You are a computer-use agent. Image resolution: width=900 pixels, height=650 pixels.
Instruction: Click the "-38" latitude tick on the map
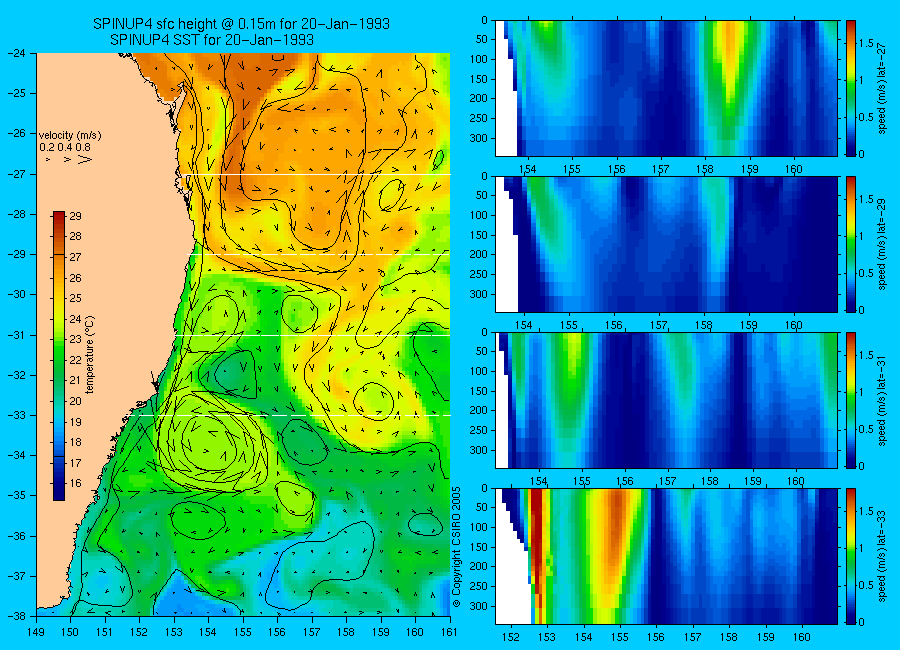(x=16, y=616)
